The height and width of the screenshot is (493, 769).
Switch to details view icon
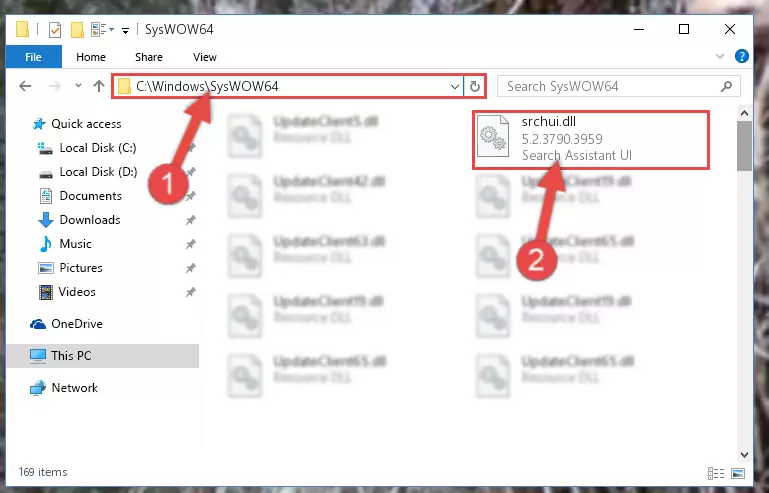(716, 473)
